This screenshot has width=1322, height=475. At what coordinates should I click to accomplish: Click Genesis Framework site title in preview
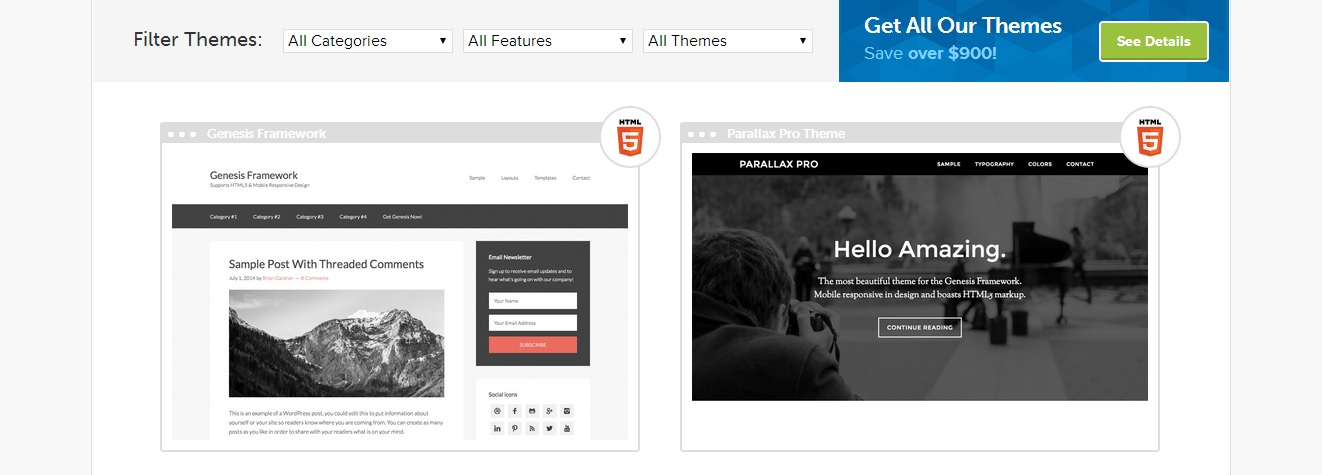coord(254,175)
